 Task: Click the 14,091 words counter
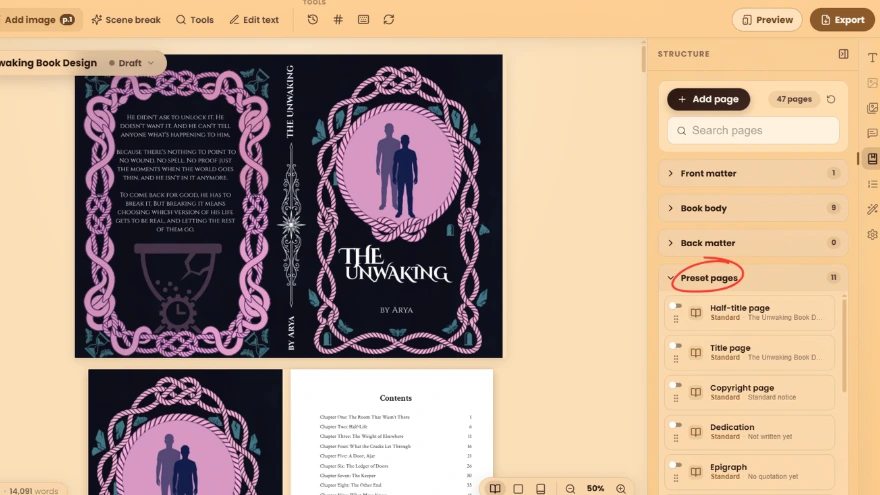pos(34,491)
